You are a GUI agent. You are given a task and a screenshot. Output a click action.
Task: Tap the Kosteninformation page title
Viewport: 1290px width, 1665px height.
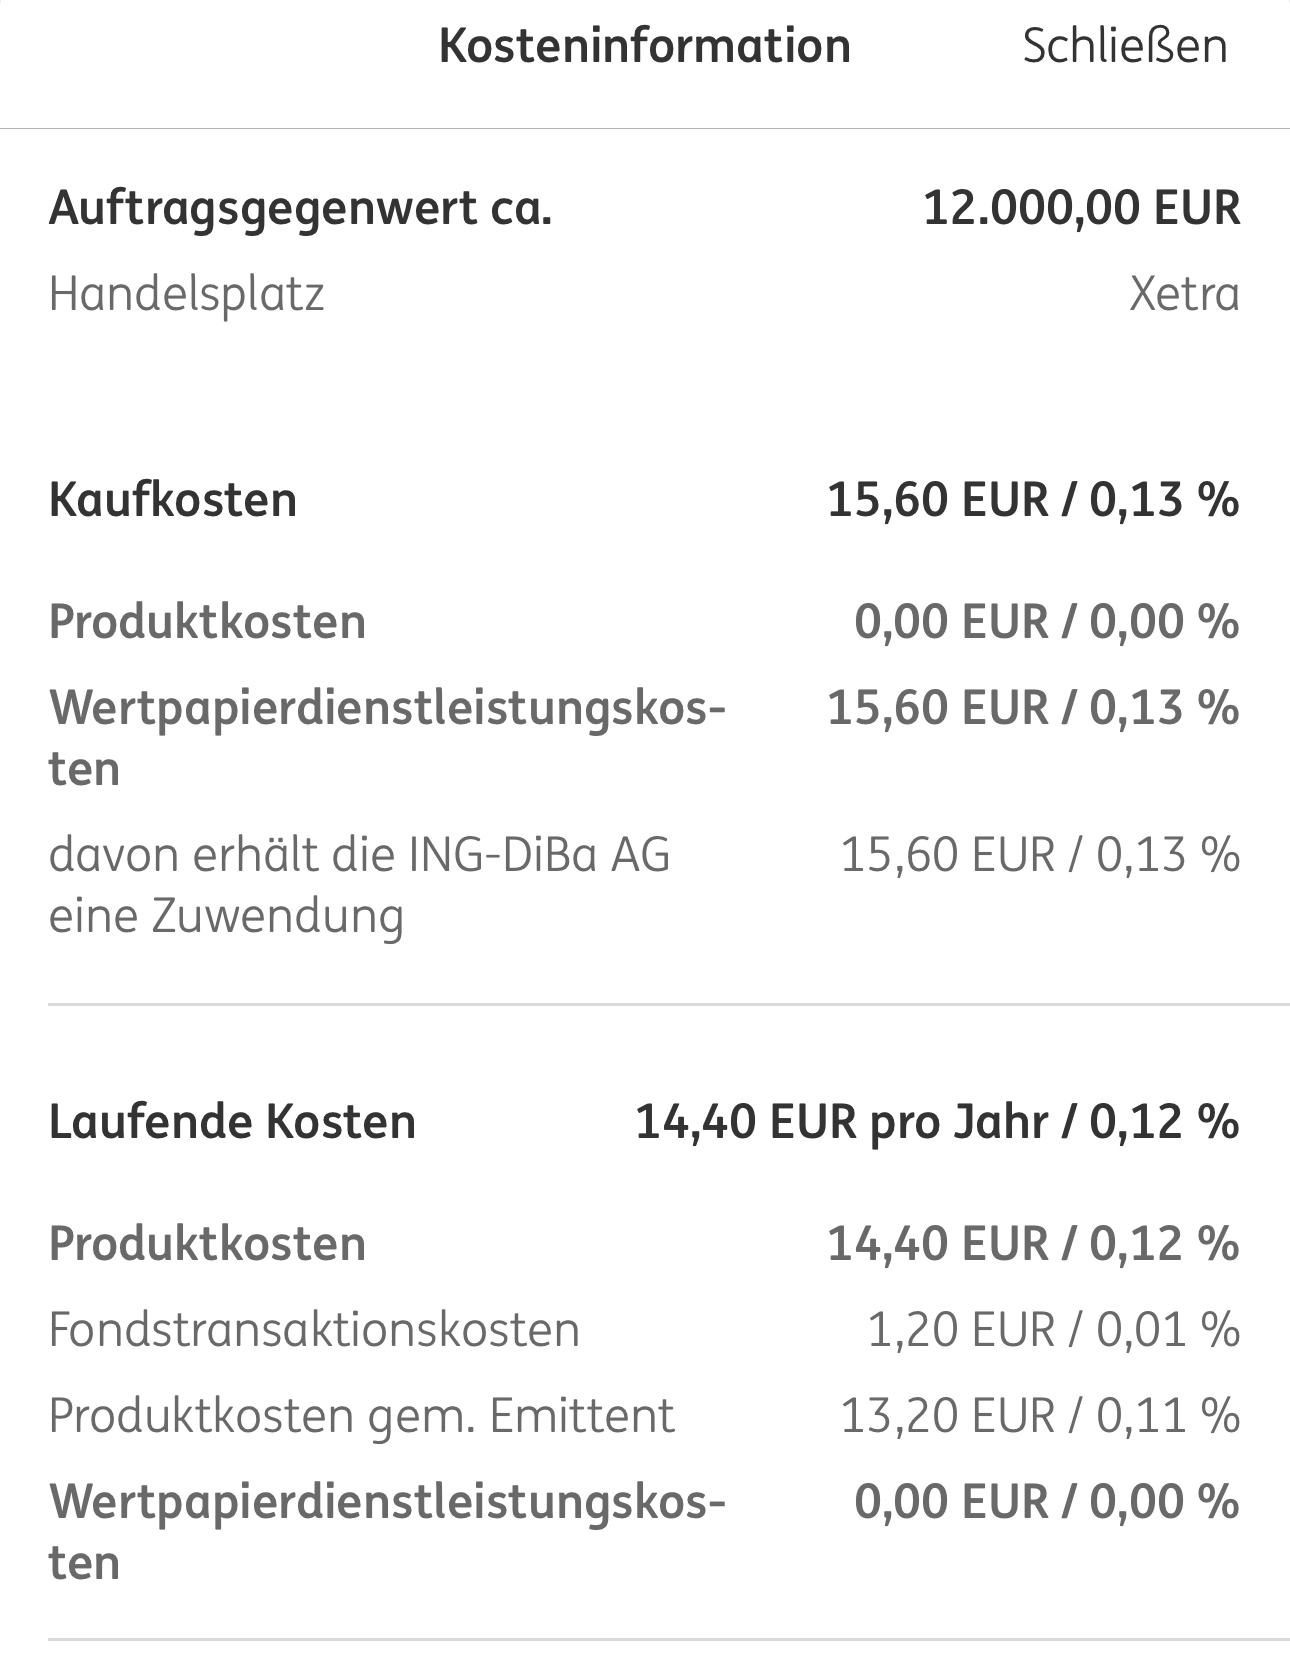(x=645, y=46)
